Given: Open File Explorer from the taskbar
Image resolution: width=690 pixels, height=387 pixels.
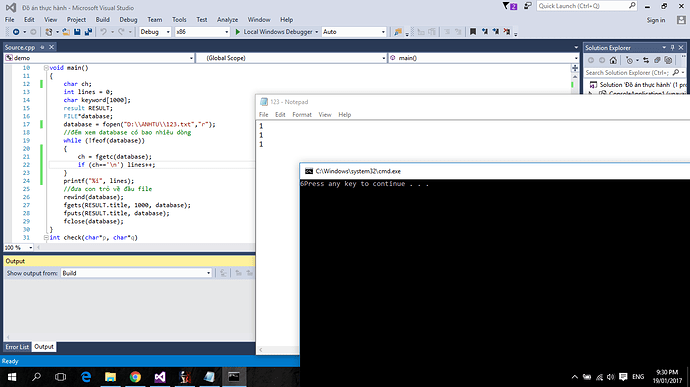Looking at the screenshot, I should pos(110,377).
